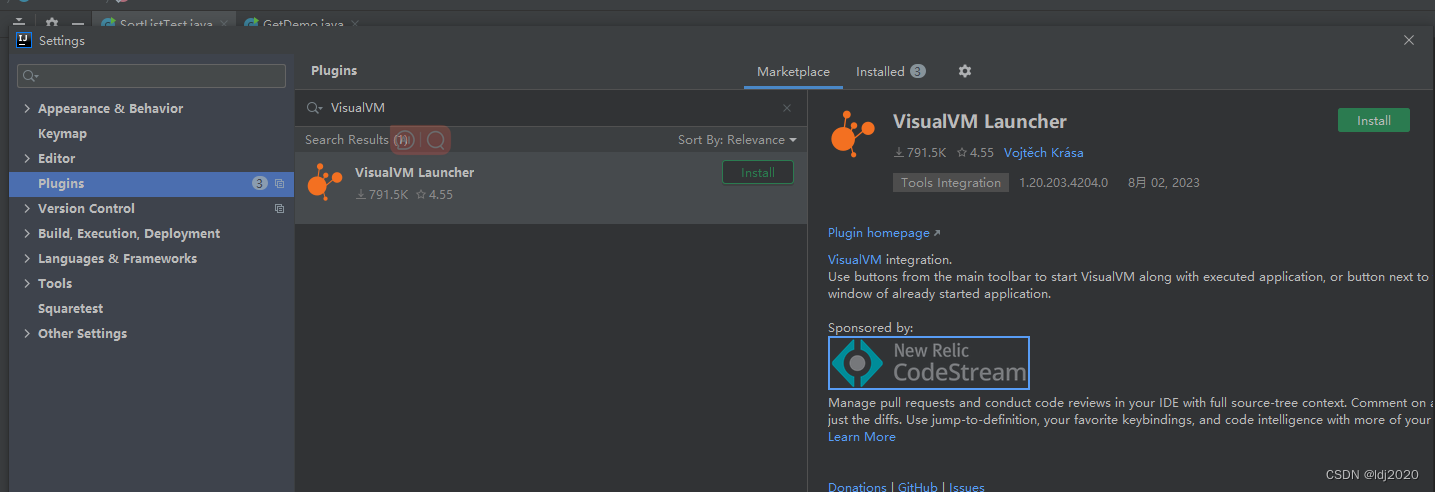Click the release date 8月 02, 2023
The height and width of the screenshot is (492, 1435).
click(x=1163, y=183)
